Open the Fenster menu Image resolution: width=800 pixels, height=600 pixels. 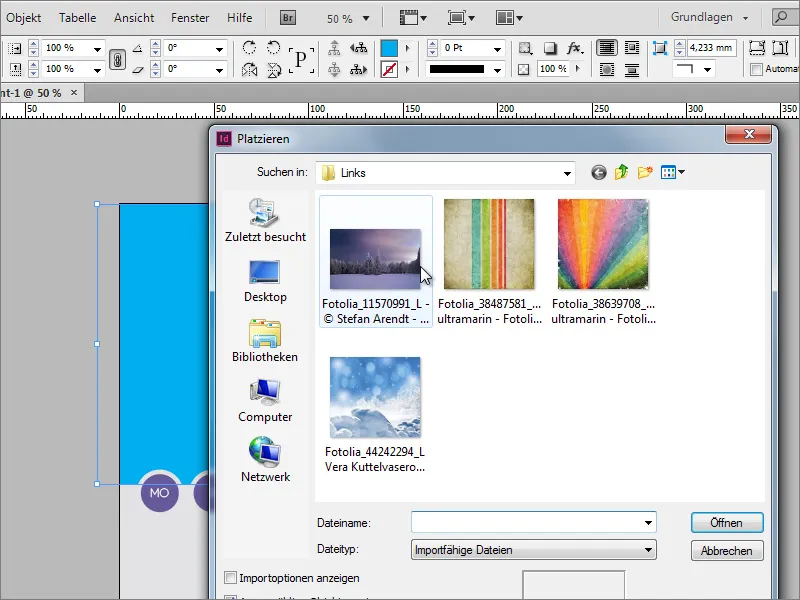click(x=190, y=18)
